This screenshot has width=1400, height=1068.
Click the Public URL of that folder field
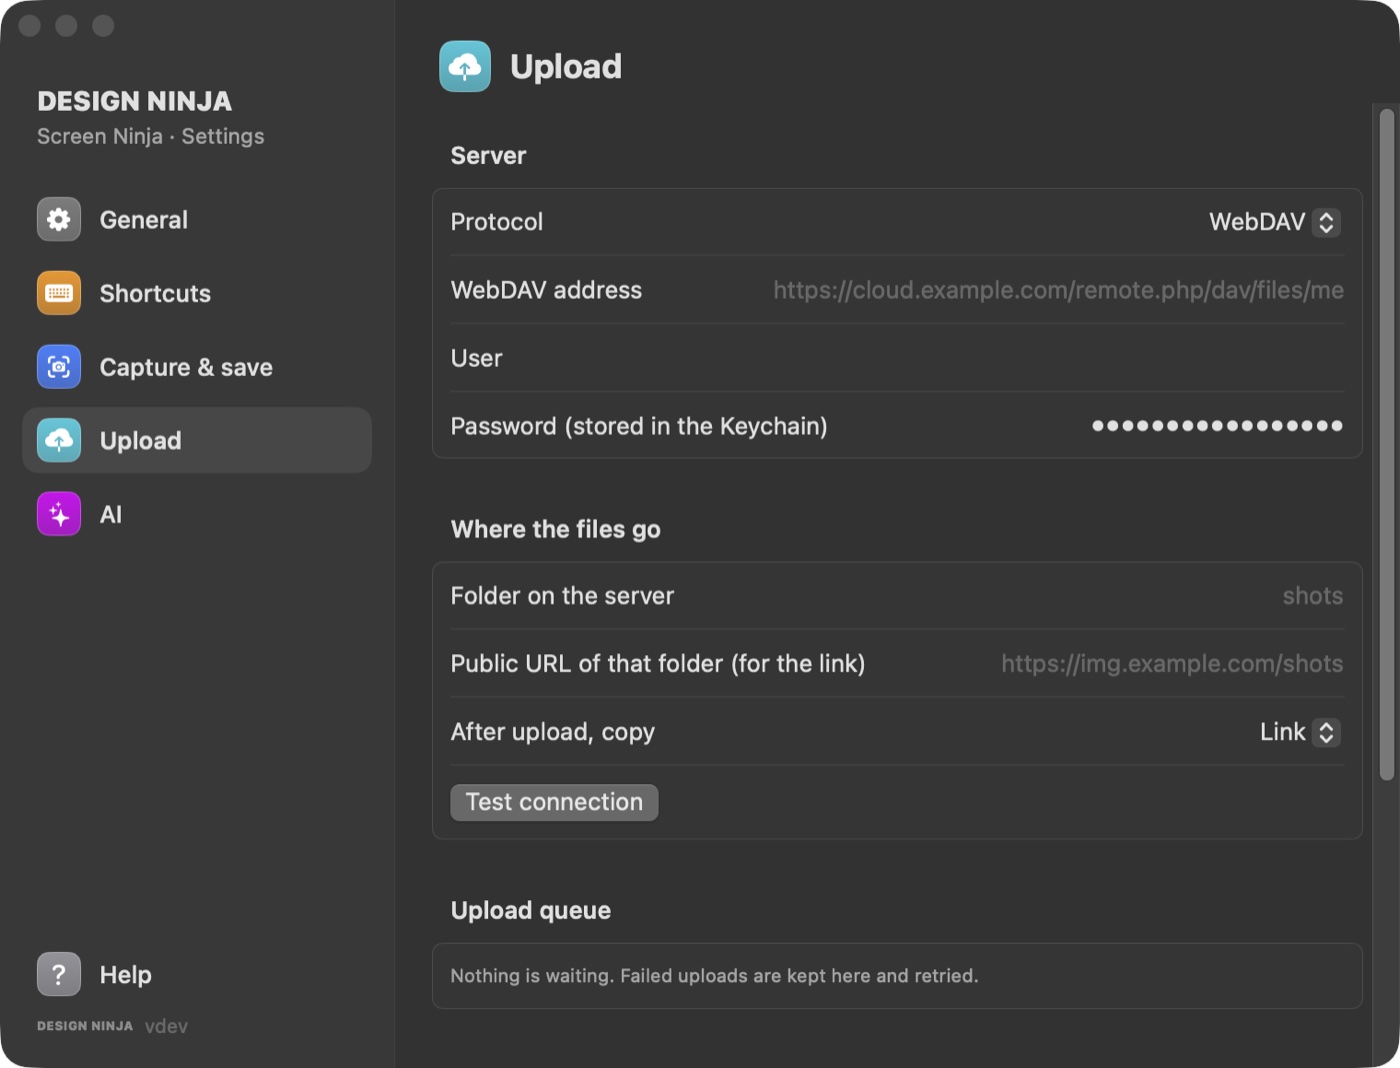coord(1172,664)
